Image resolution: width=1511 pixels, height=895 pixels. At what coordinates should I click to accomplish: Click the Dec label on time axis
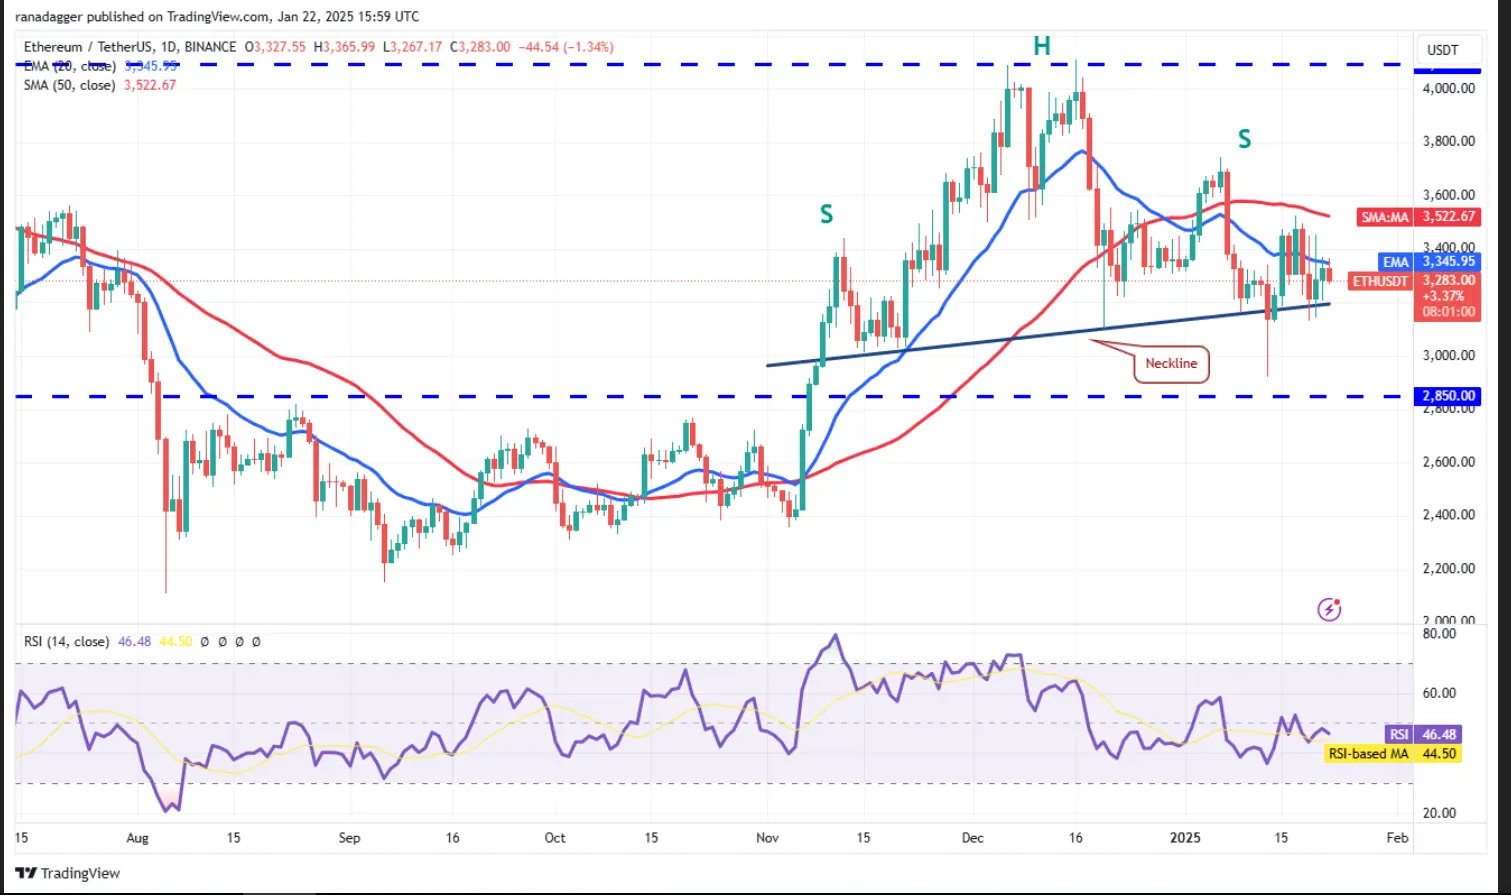[973, 838]
